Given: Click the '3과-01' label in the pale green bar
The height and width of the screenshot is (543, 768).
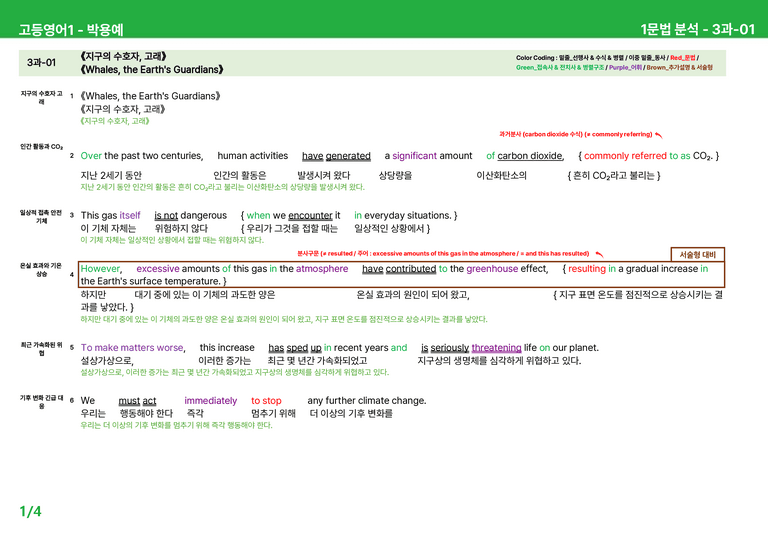Looking at the screenshot, I should pos(42,63).
